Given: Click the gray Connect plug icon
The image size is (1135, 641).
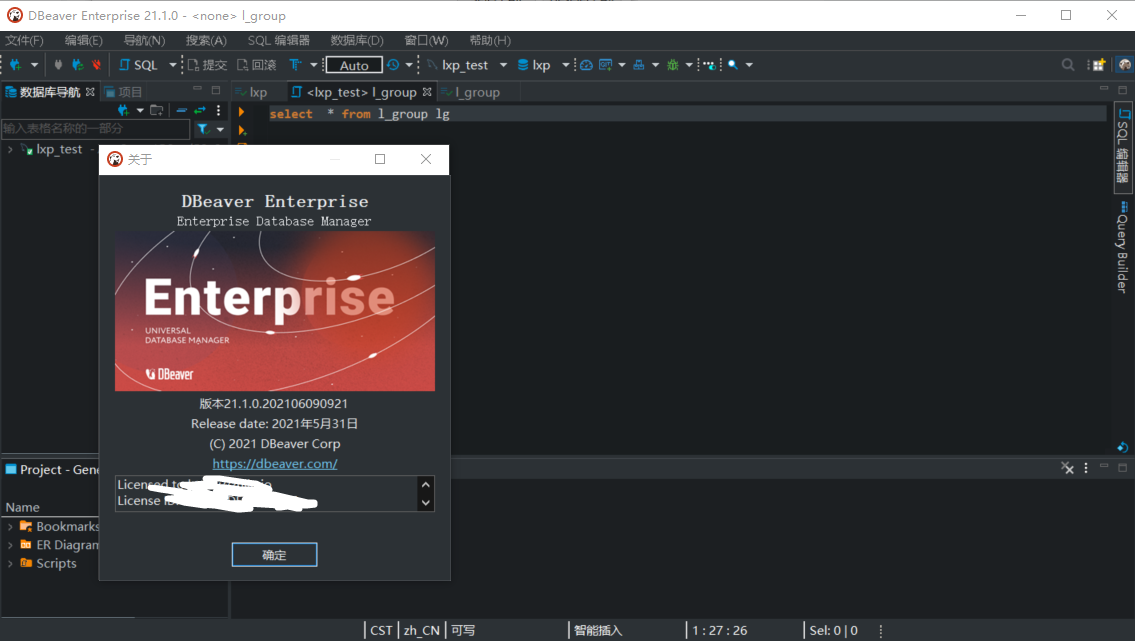Looking at the screenshot, I should [x=58, y=65].
